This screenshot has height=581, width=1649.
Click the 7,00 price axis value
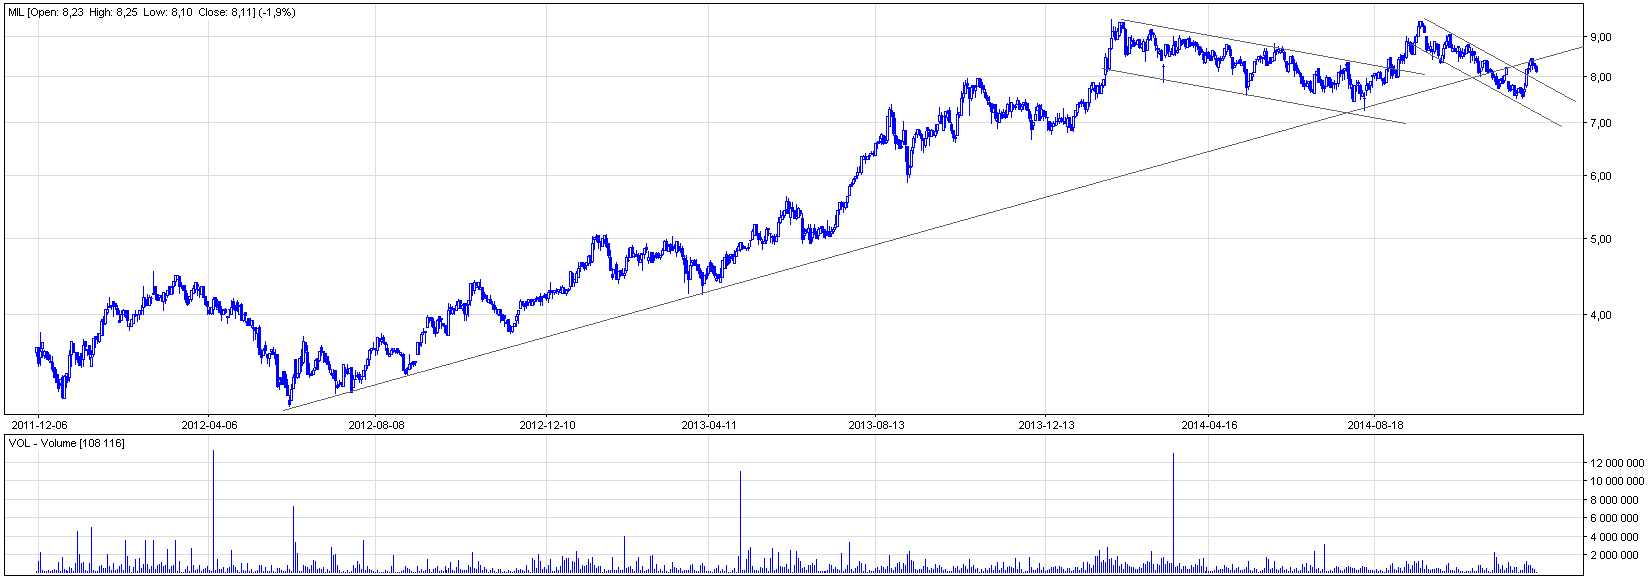point(1600,123)
